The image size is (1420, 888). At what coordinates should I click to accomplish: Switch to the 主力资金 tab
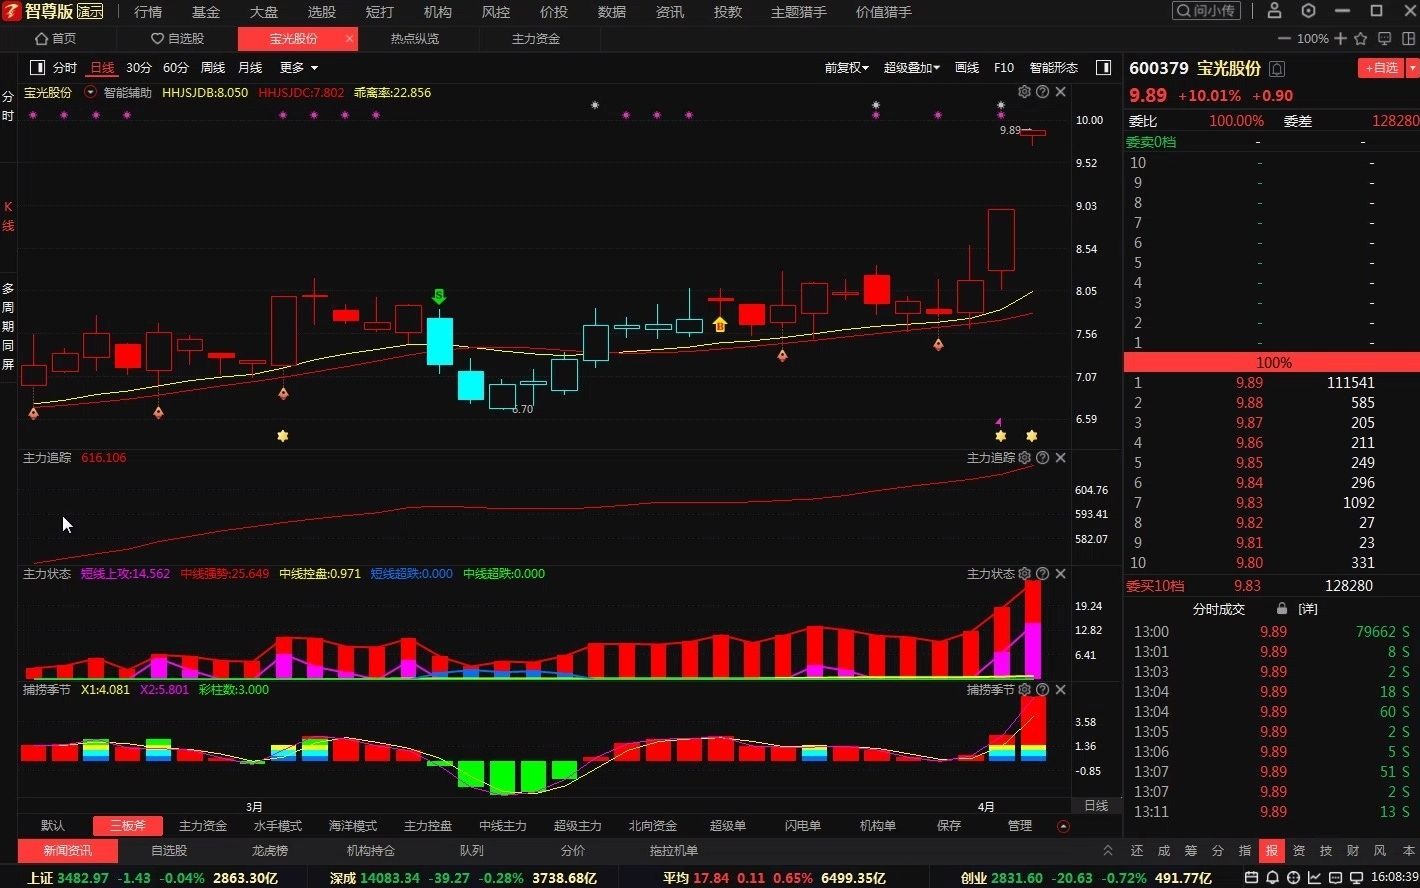tap(536, 39)
